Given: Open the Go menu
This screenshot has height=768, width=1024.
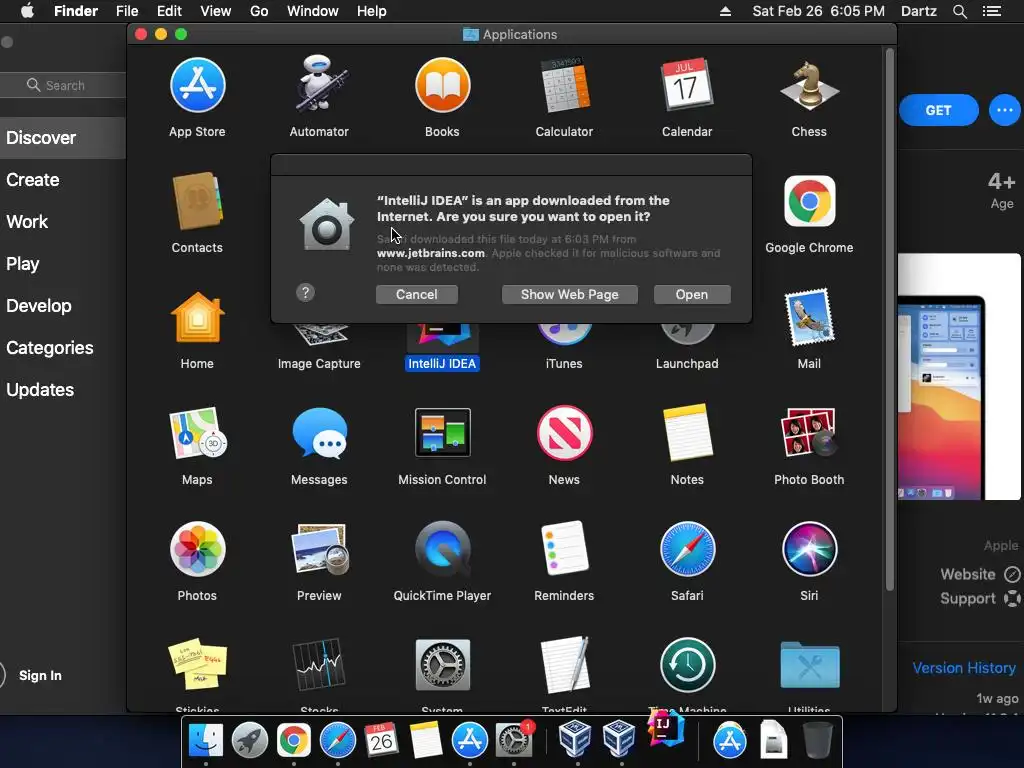Looking at the screenshot, I should pos(259,11).
